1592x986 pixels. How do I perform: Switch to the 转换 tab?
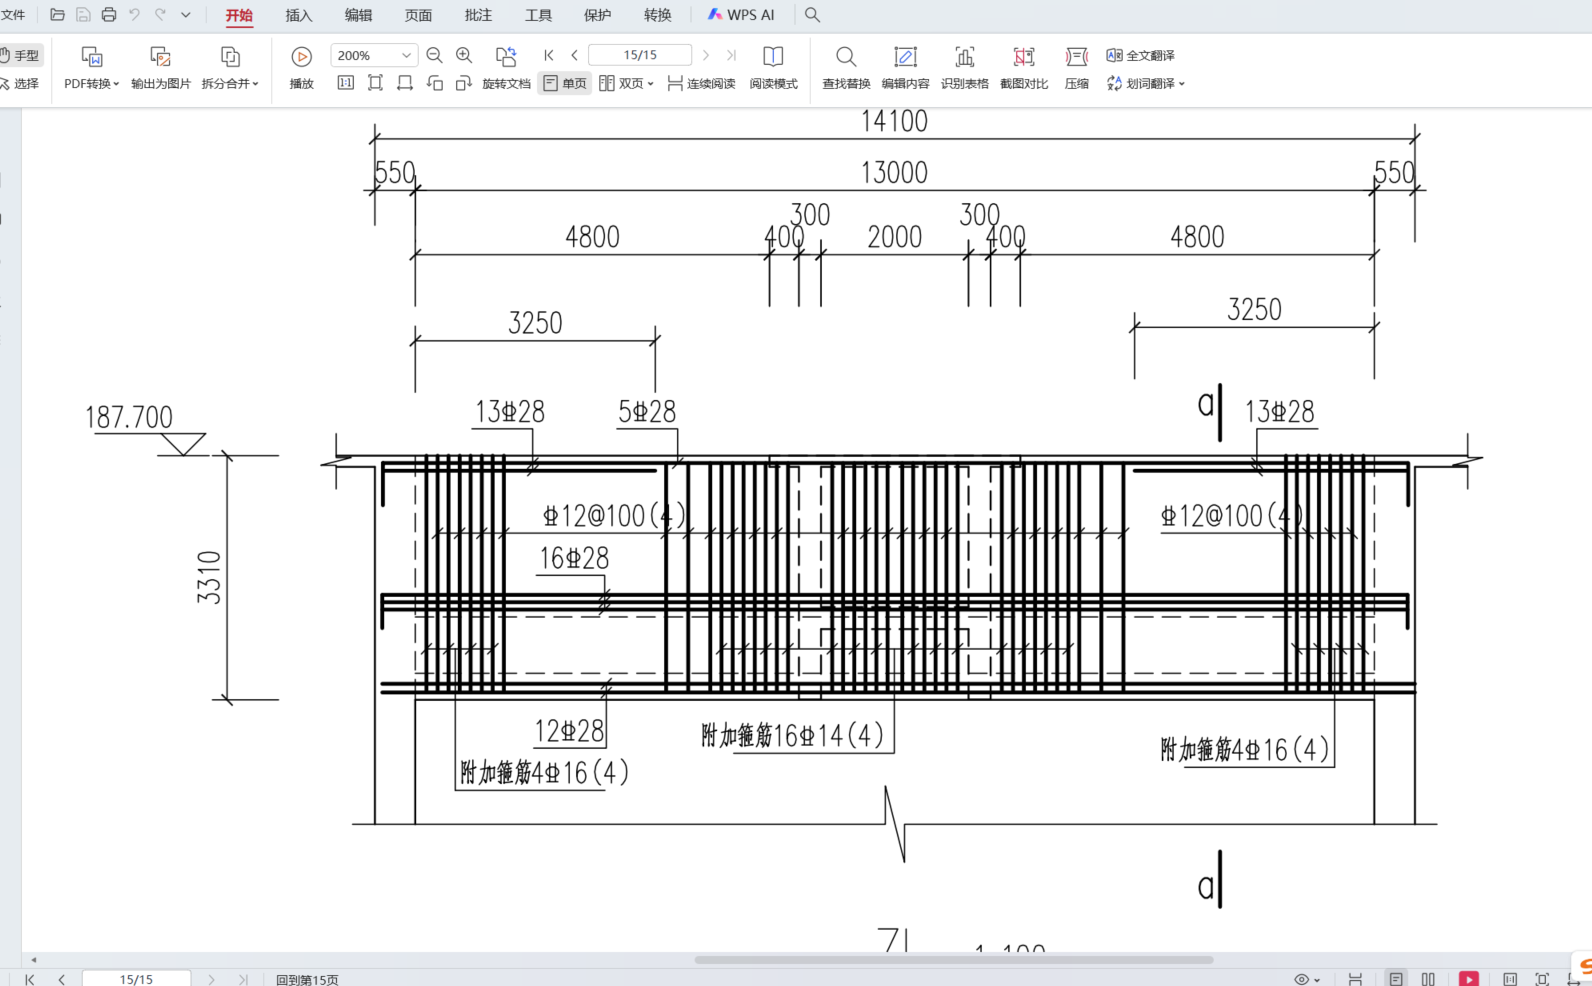(x=657, y=15)
